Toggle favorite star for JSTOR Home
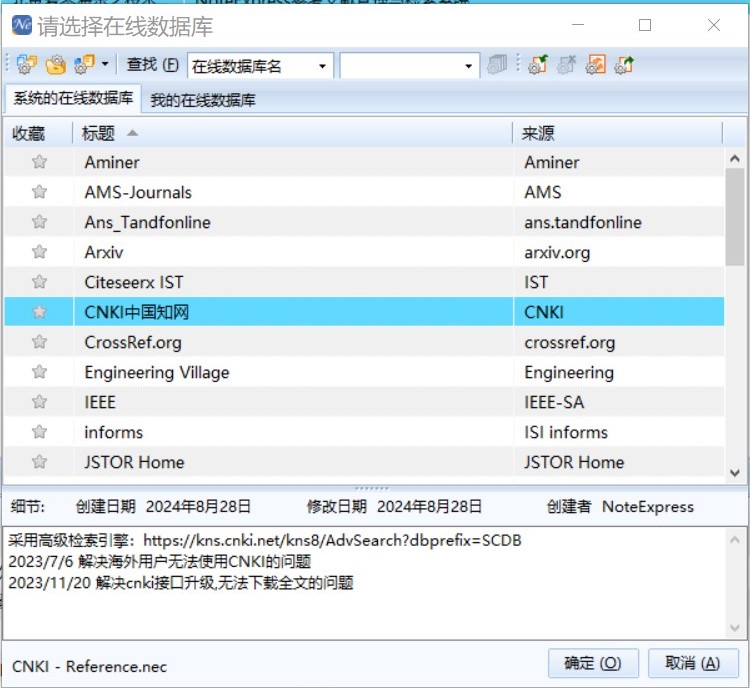This screenshot has height=688, width=750. point(39,462)
